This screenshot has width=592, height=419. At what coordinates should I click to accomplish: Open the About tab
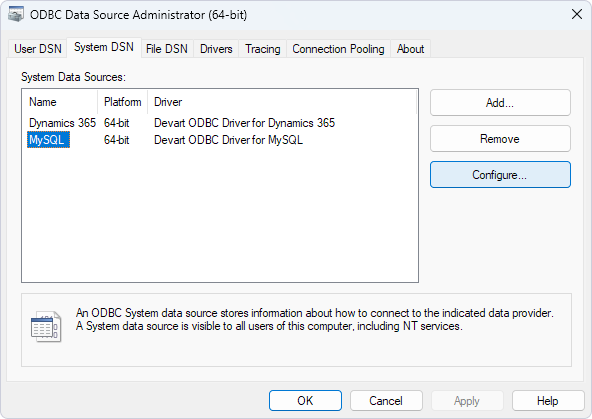[x=410, y=49]
